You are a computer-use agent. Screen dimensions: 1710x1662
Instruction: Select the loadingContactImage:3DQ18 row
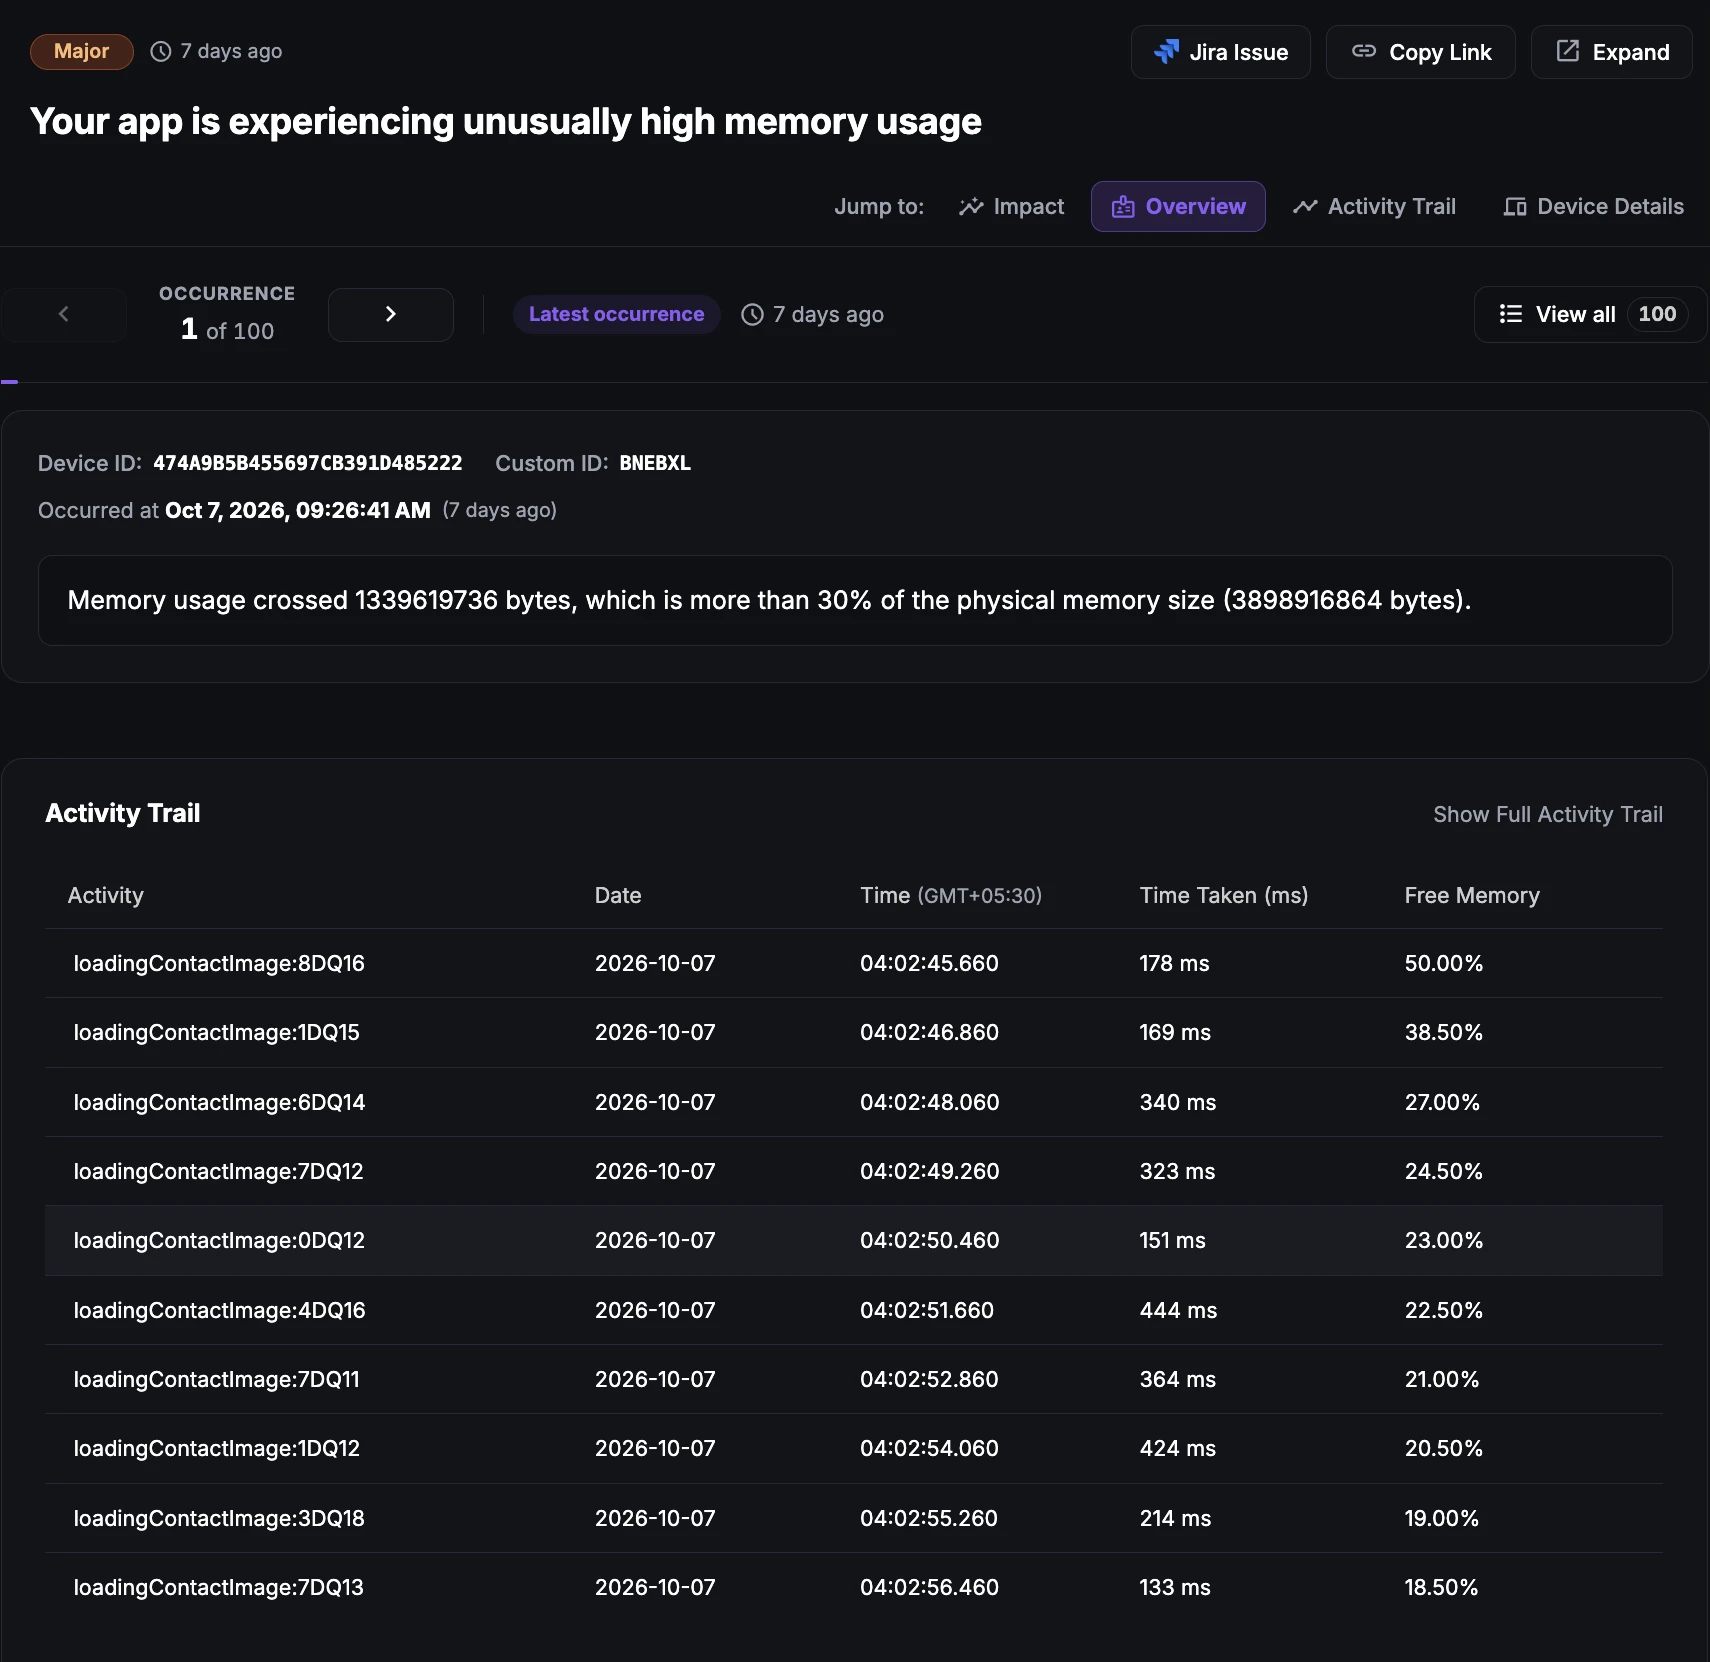[853, 1518]
